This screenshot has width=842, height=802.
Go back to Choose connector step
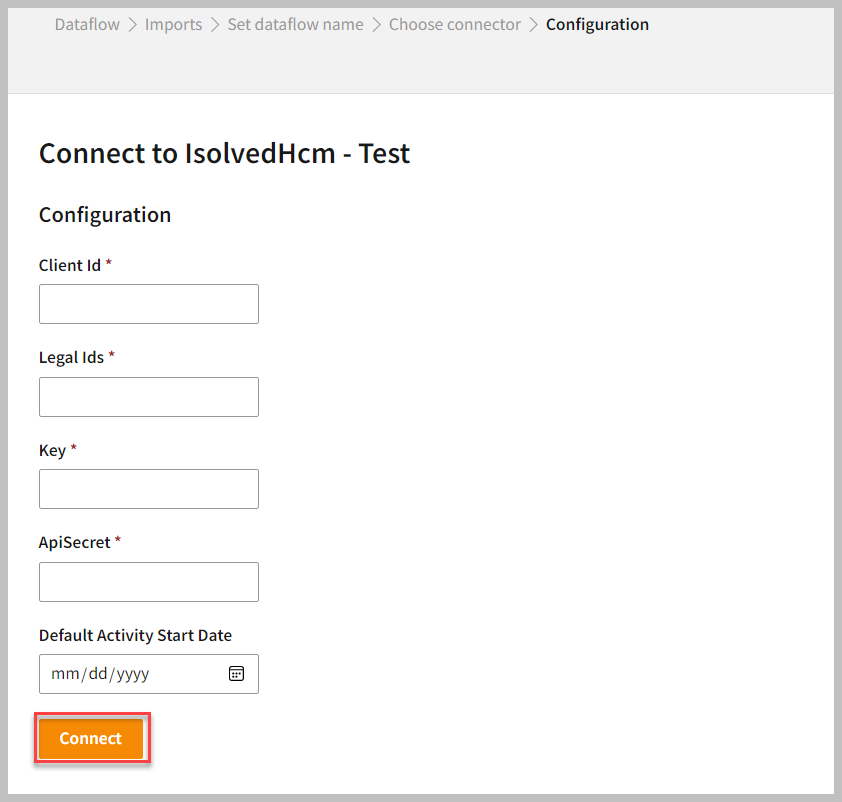click(x=455, y=24)
